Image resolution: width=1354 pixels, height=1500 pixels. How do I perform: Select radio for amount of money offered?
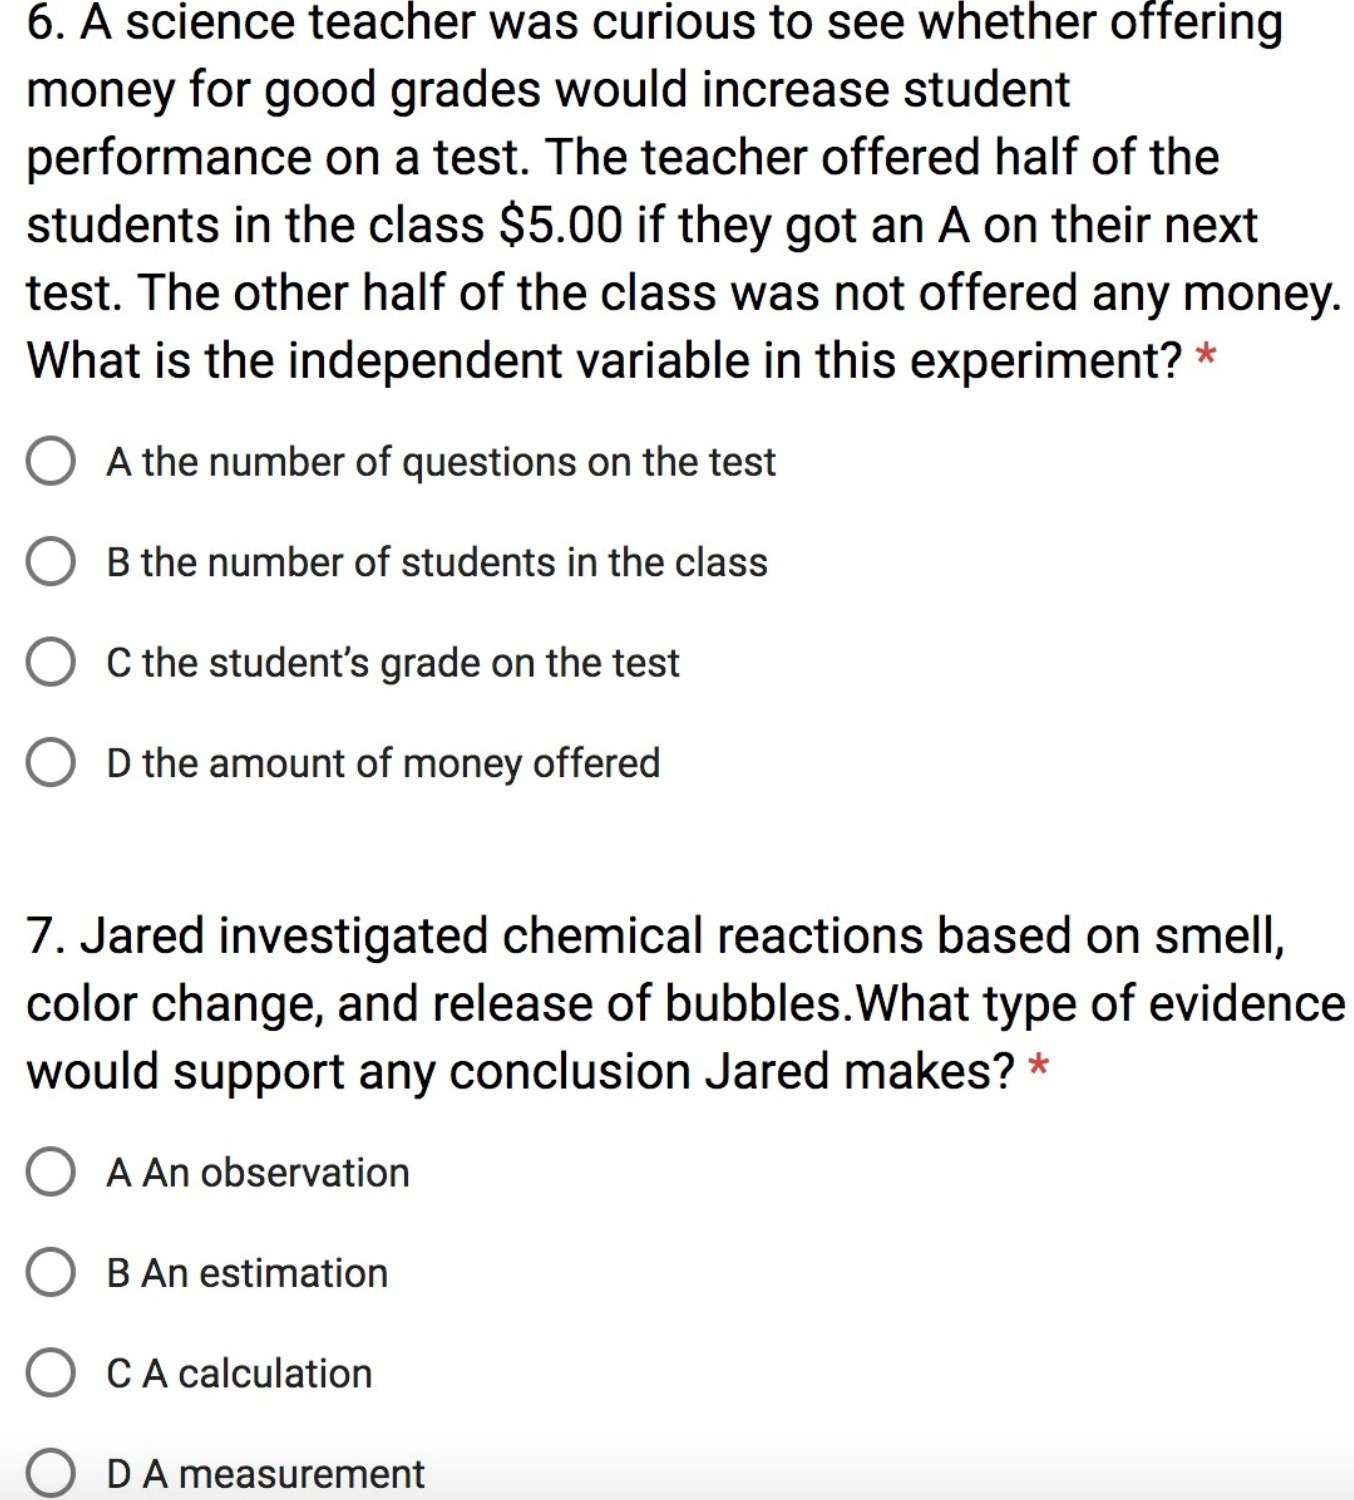click(50, 763)
